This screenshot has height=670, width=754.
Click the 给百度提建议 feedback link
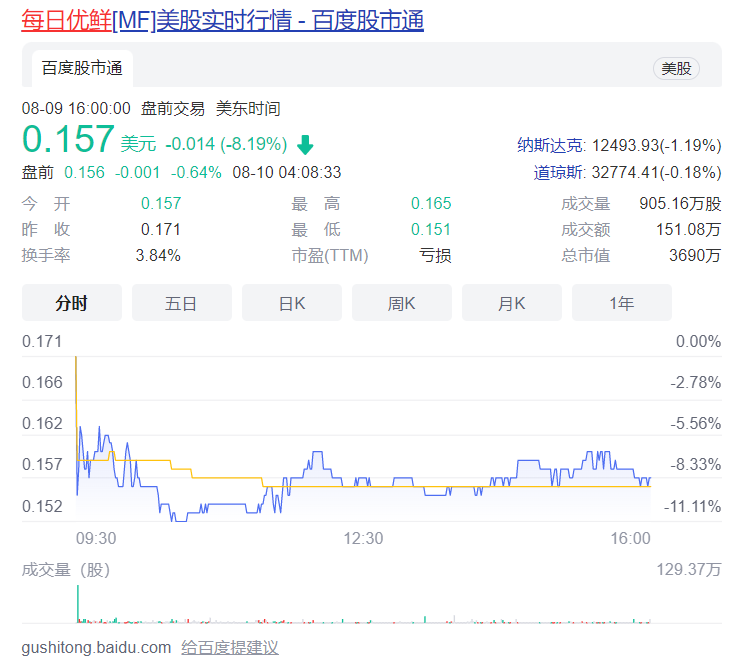click(230, 647)
